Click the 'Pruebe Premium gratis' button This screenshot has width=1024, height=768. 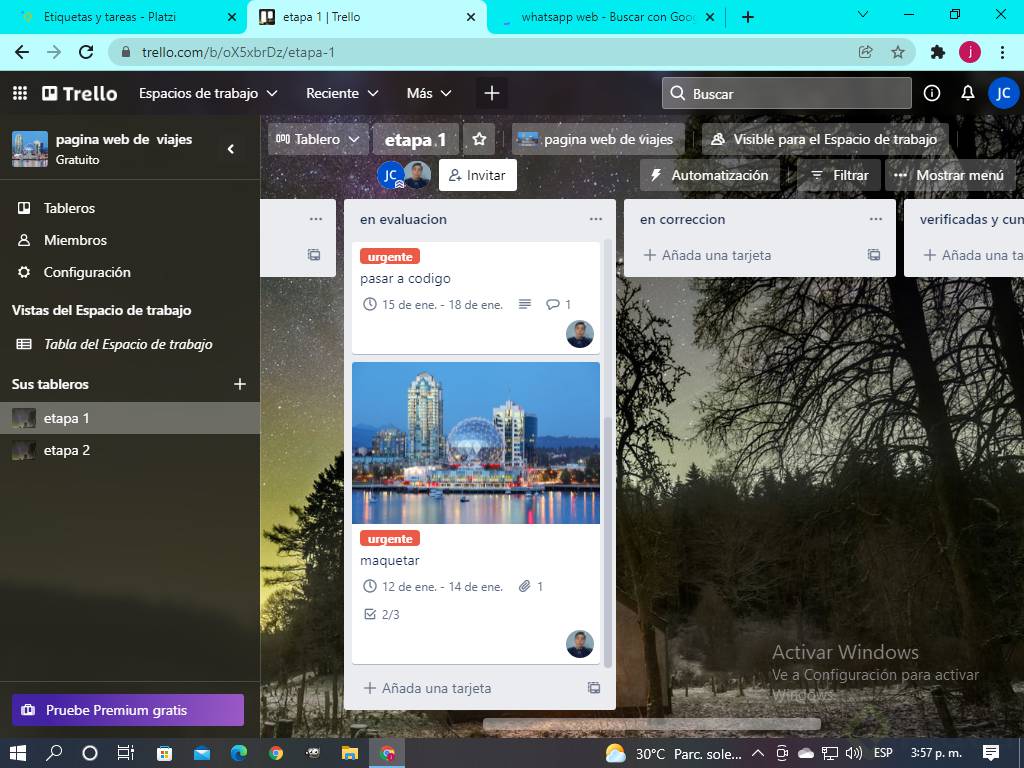click(x=128, y=710)
